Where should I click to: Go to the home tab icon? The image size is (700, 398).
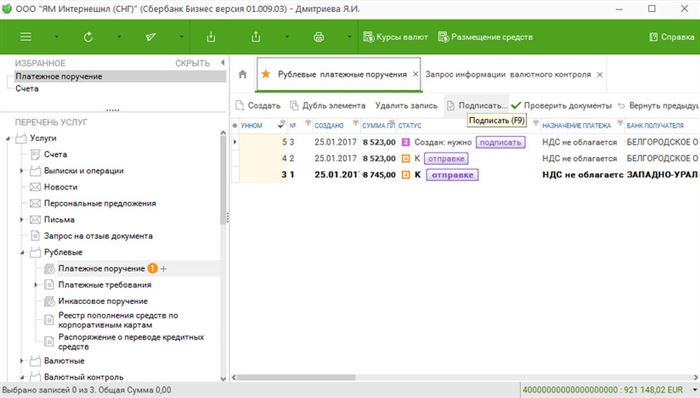point(242,74)
